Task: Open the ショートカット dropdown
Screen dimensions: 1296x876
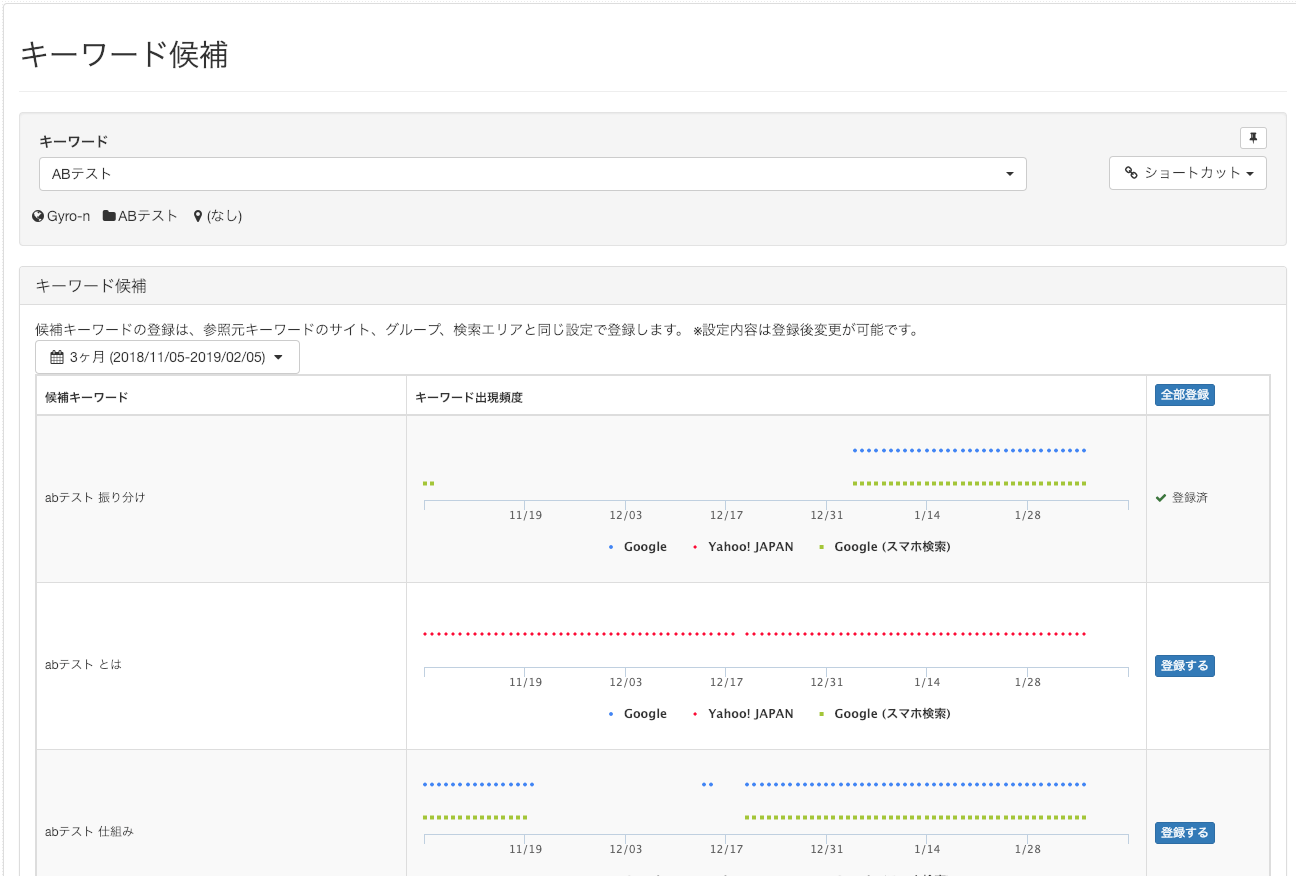Action: (x=1188, y=173)
